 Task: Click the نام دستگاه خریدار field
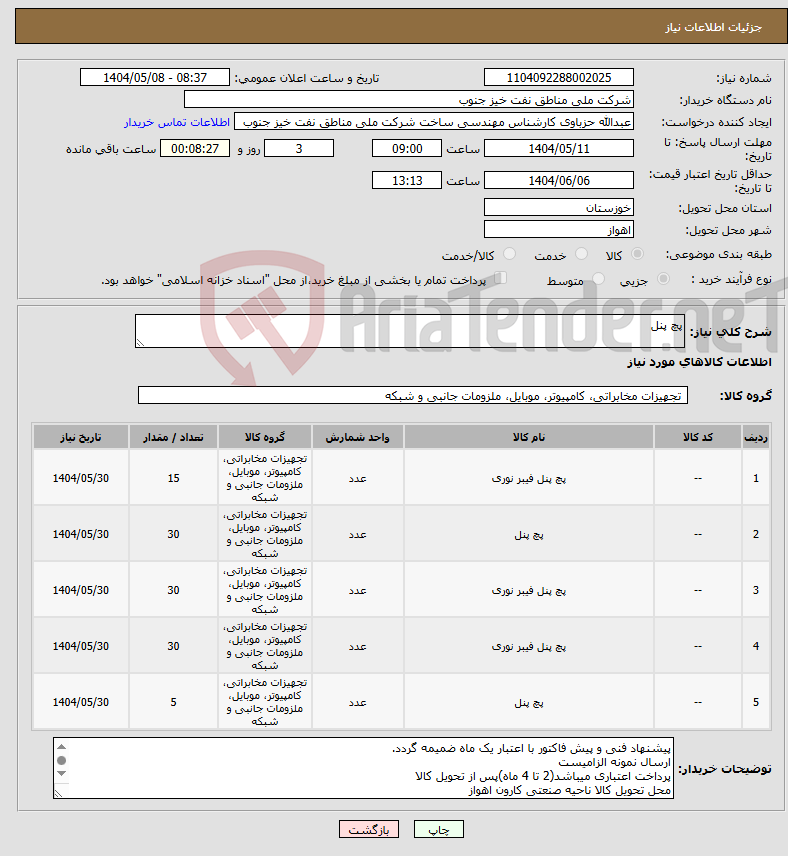[408, 100]
